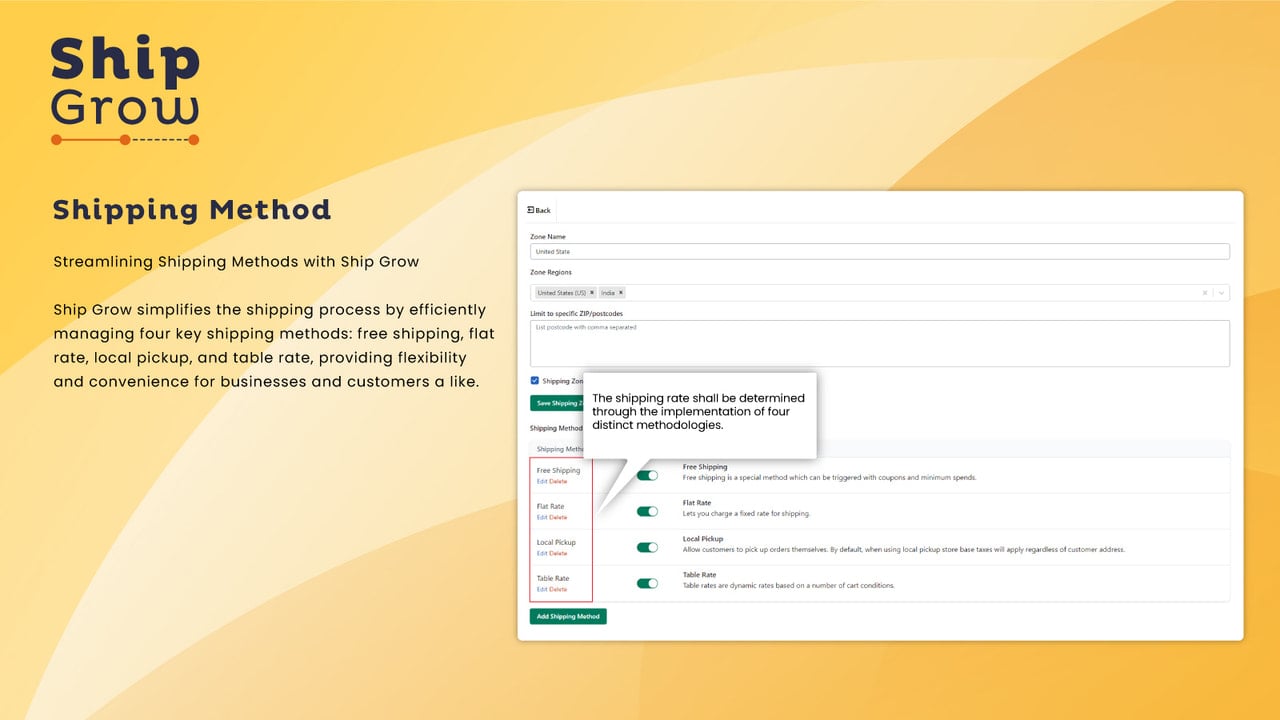Clear all Zone Regions with the X icon
The height and width of the screenshot is (720, 1280).
click(1205, 293)
